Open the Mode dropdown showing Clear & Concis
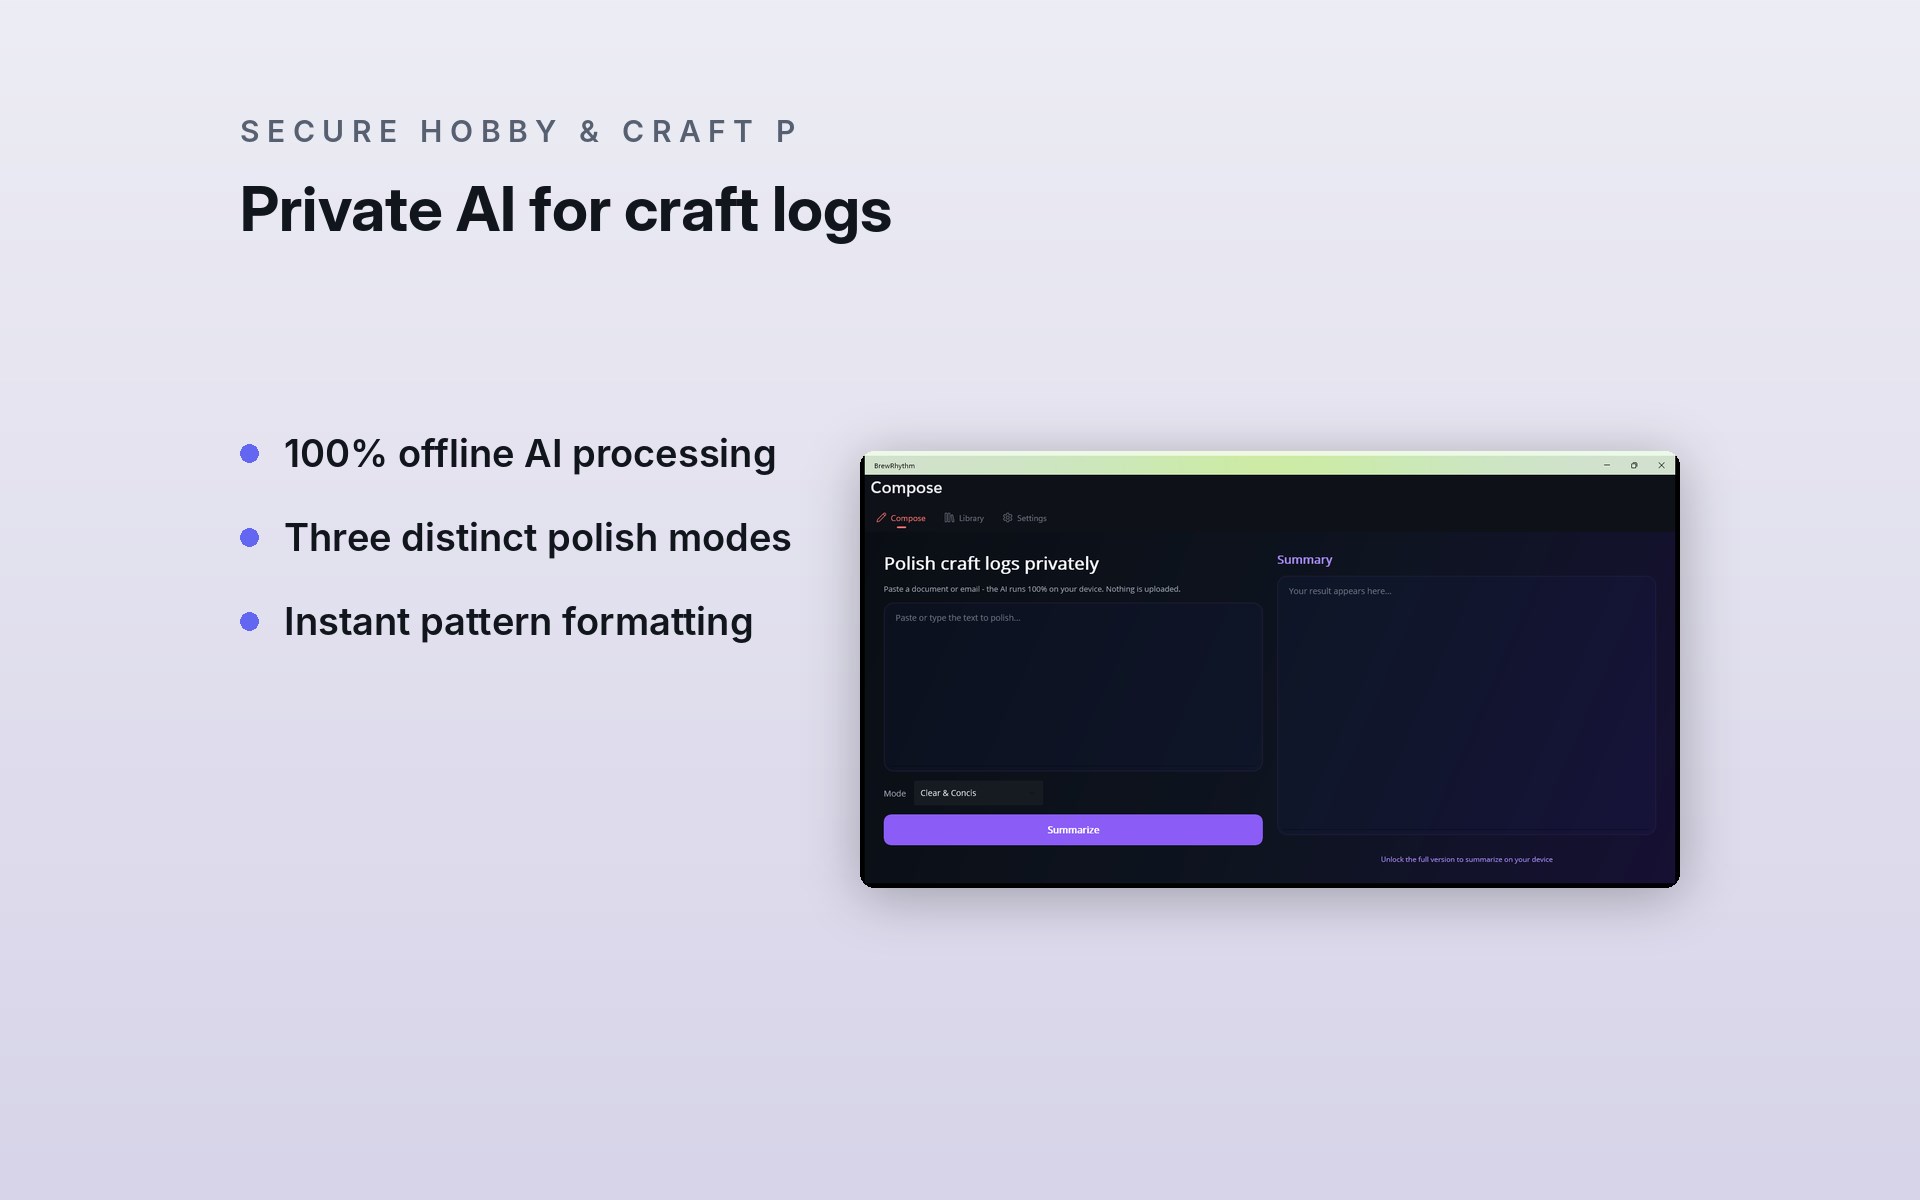The width and height of the screenshot is (1920, 1200). coord(978,793)
